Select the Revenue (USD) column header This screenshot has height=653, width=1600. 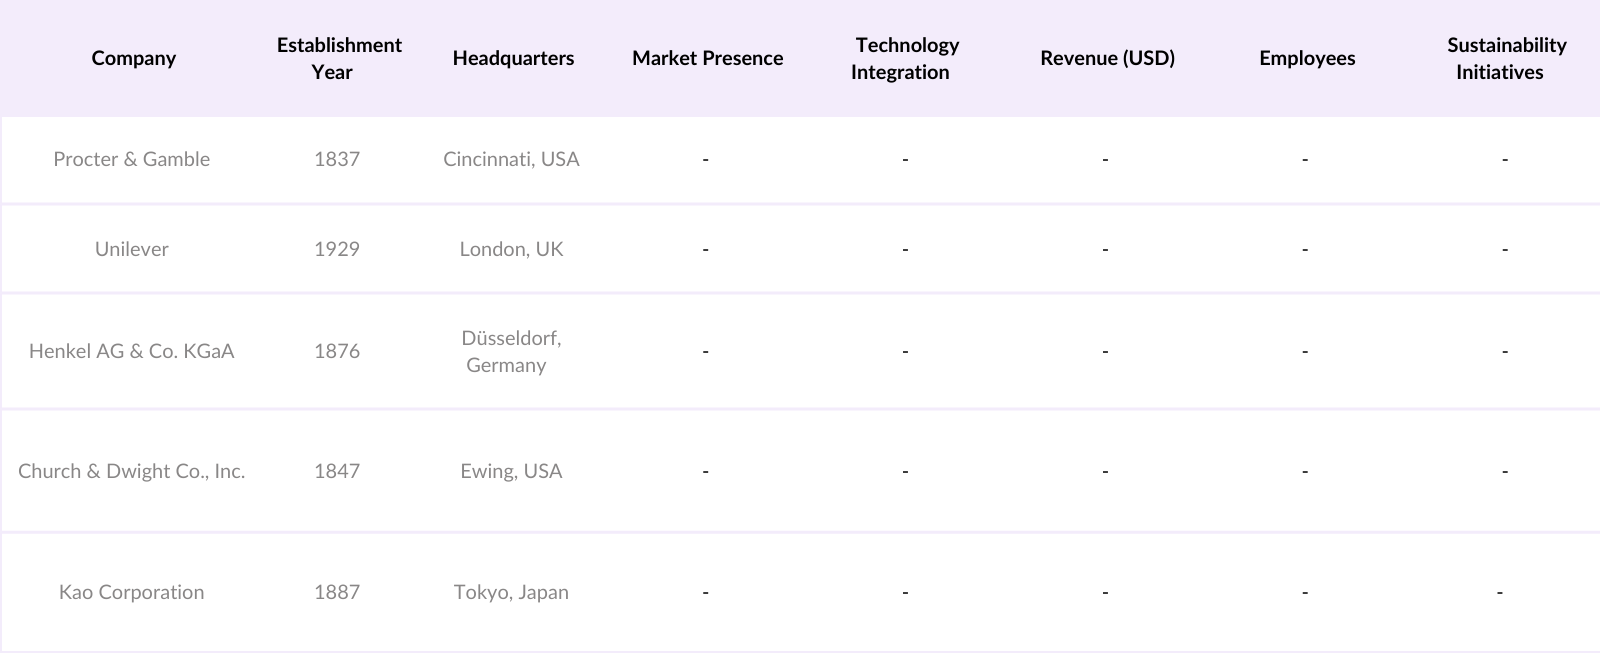click(x=1107, y=58)
